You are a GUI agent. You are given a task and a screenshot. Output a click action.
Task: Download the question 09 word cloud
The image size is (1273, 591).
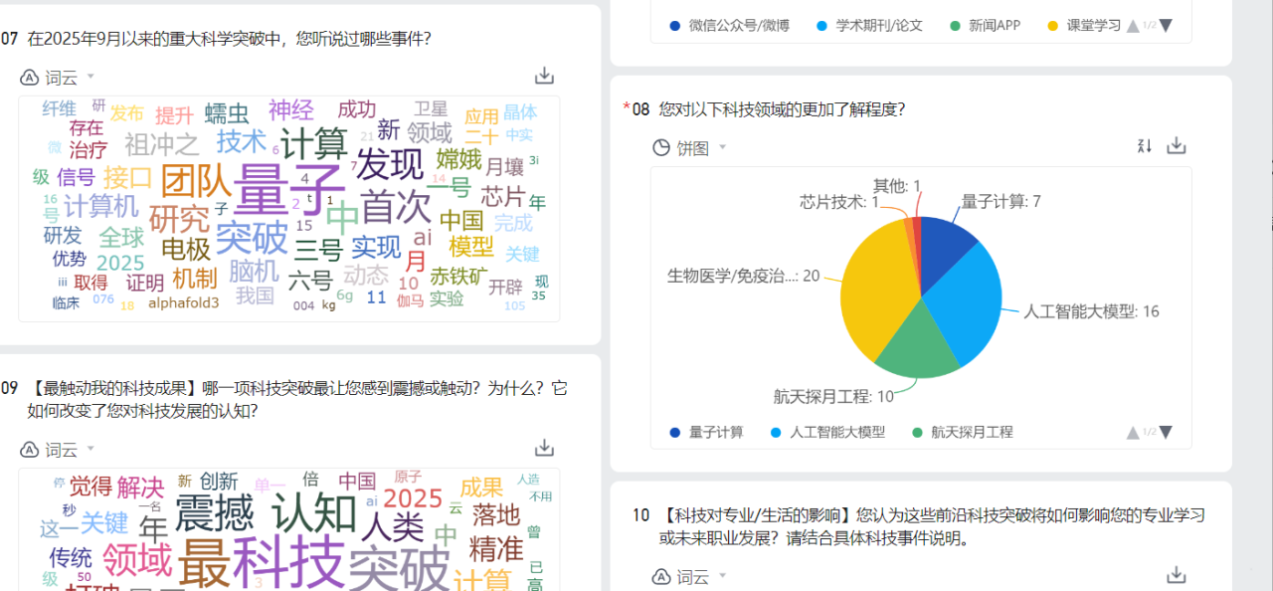pyautogui.click(x=544, y=448)
